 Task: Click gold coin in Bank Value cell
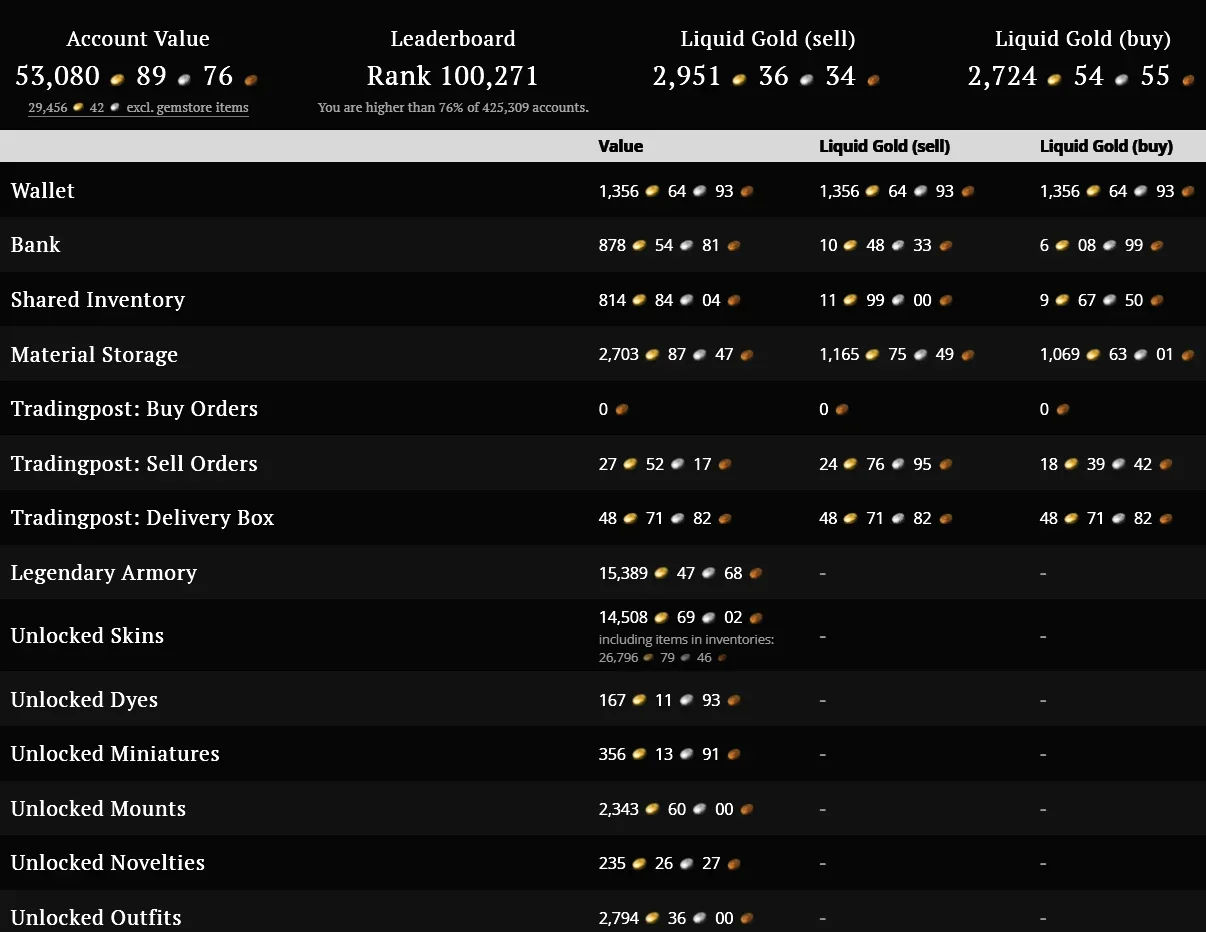pyautogui.click(x=639, y=246)
